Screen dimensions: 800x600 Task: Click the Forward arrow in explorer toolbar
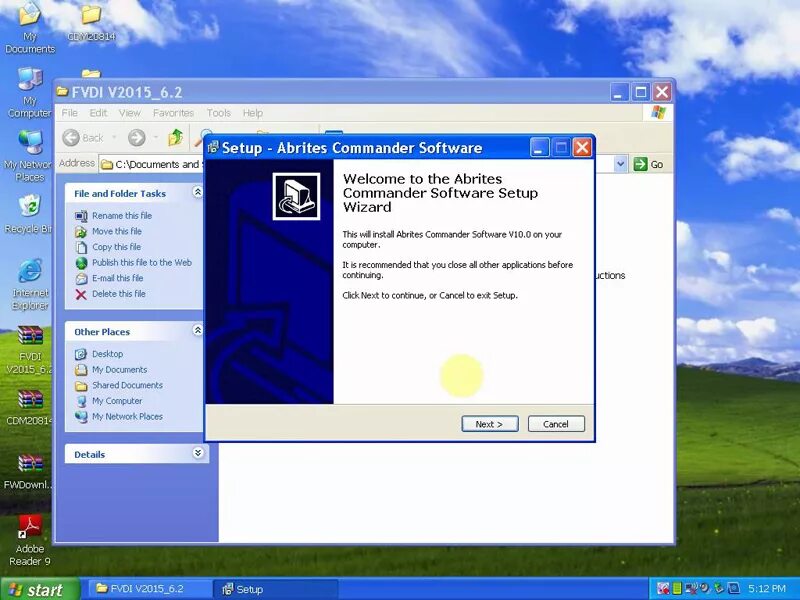click(137, 137)
